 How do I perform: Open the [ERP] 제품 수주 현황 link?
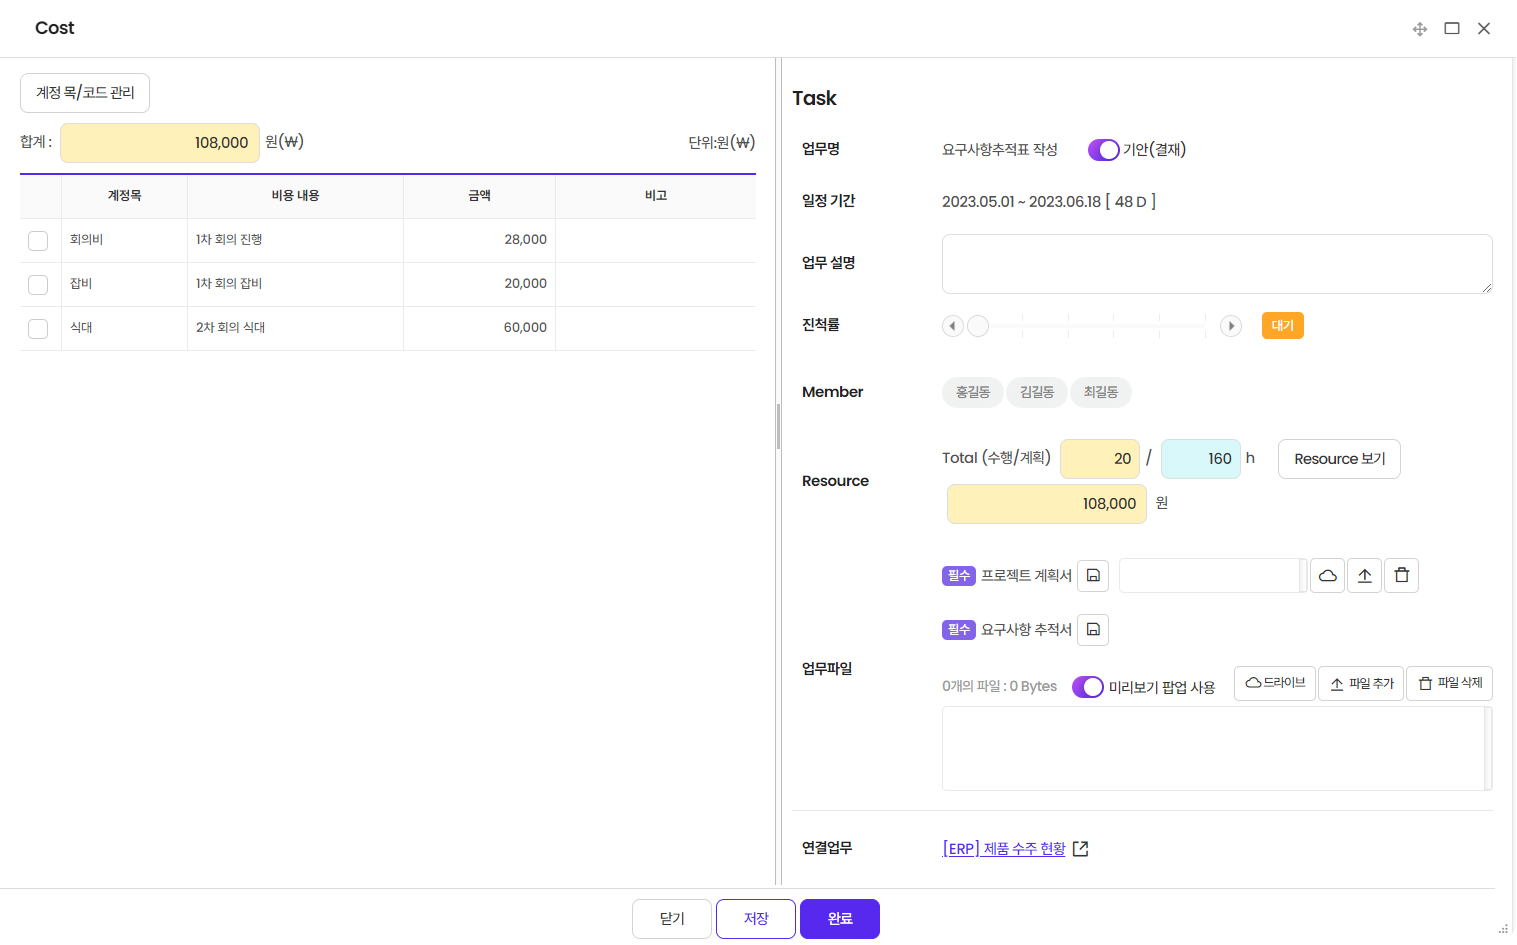coord(1003,849)
